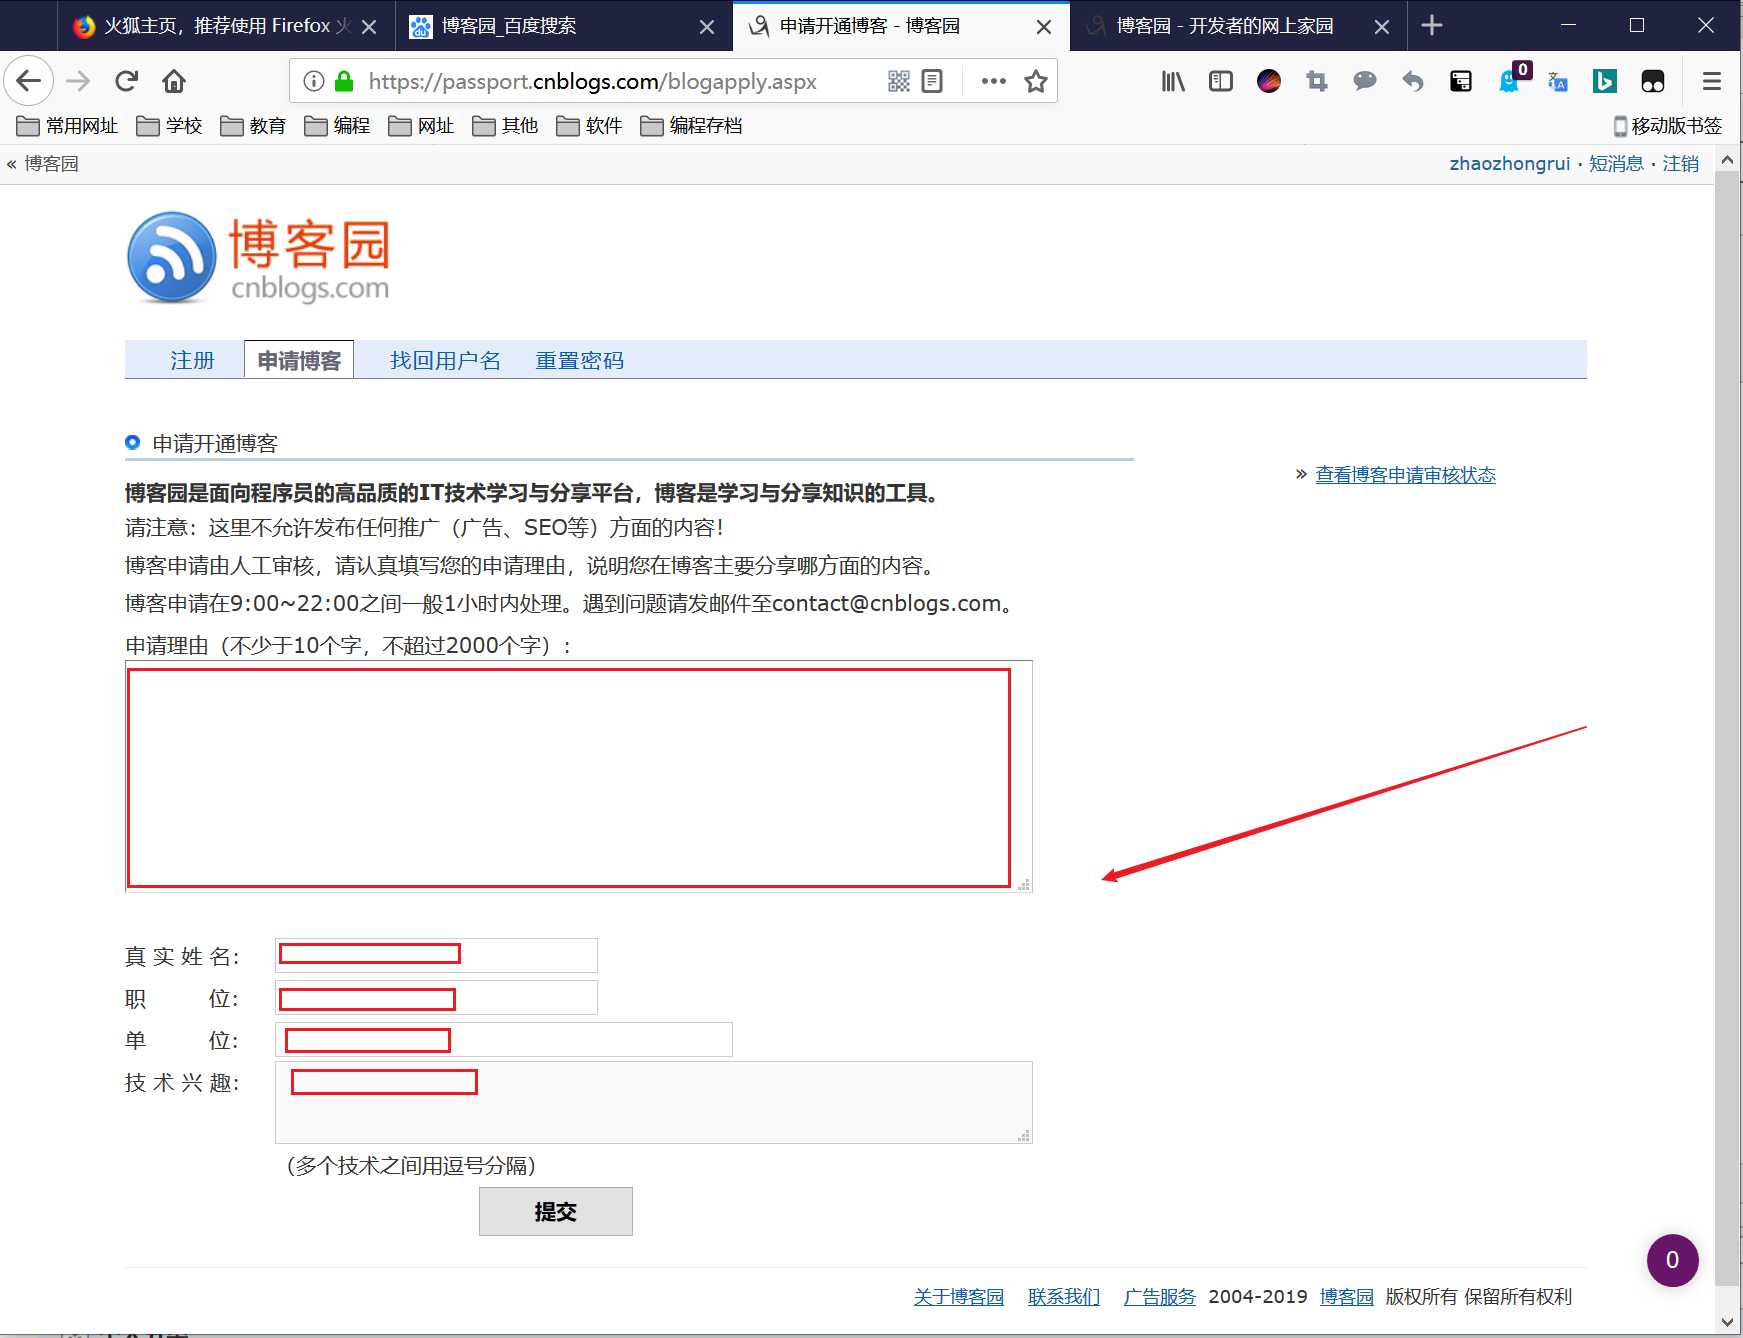This screenshot has height=1338, width=1743.
Task: Open 查看博客申请审核状态 link
Action: (x=1405, y=475)
